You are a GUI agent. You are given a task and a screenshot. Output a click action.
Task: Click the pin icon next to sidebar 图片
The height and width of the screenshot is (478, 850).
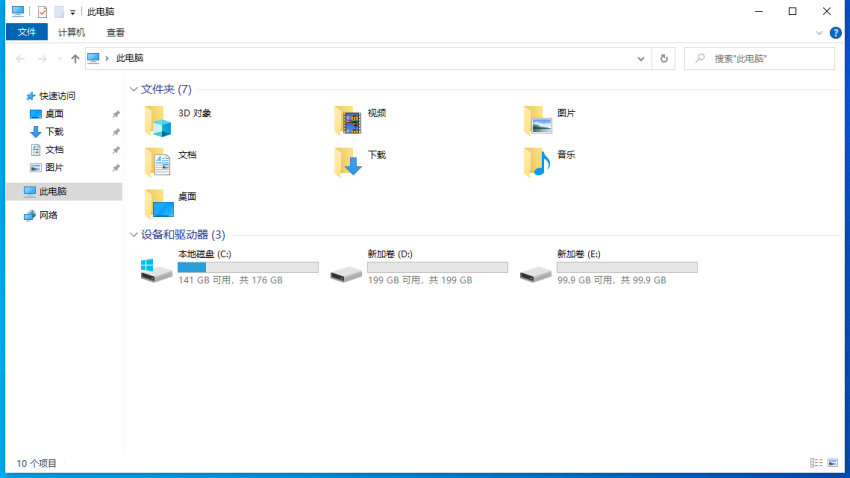[116, 167]
